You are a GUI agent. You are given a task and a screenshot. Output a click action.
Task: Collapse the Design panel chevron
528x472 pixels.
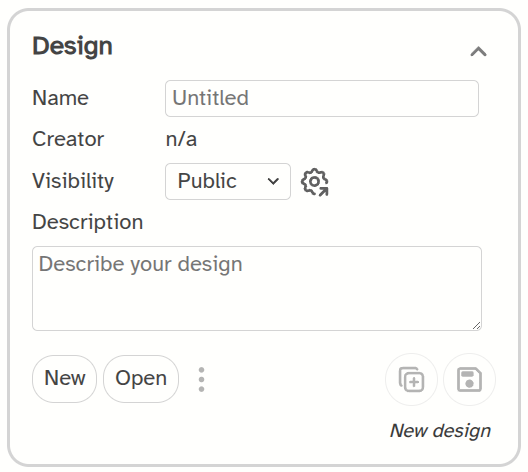(x=478, y=52)
